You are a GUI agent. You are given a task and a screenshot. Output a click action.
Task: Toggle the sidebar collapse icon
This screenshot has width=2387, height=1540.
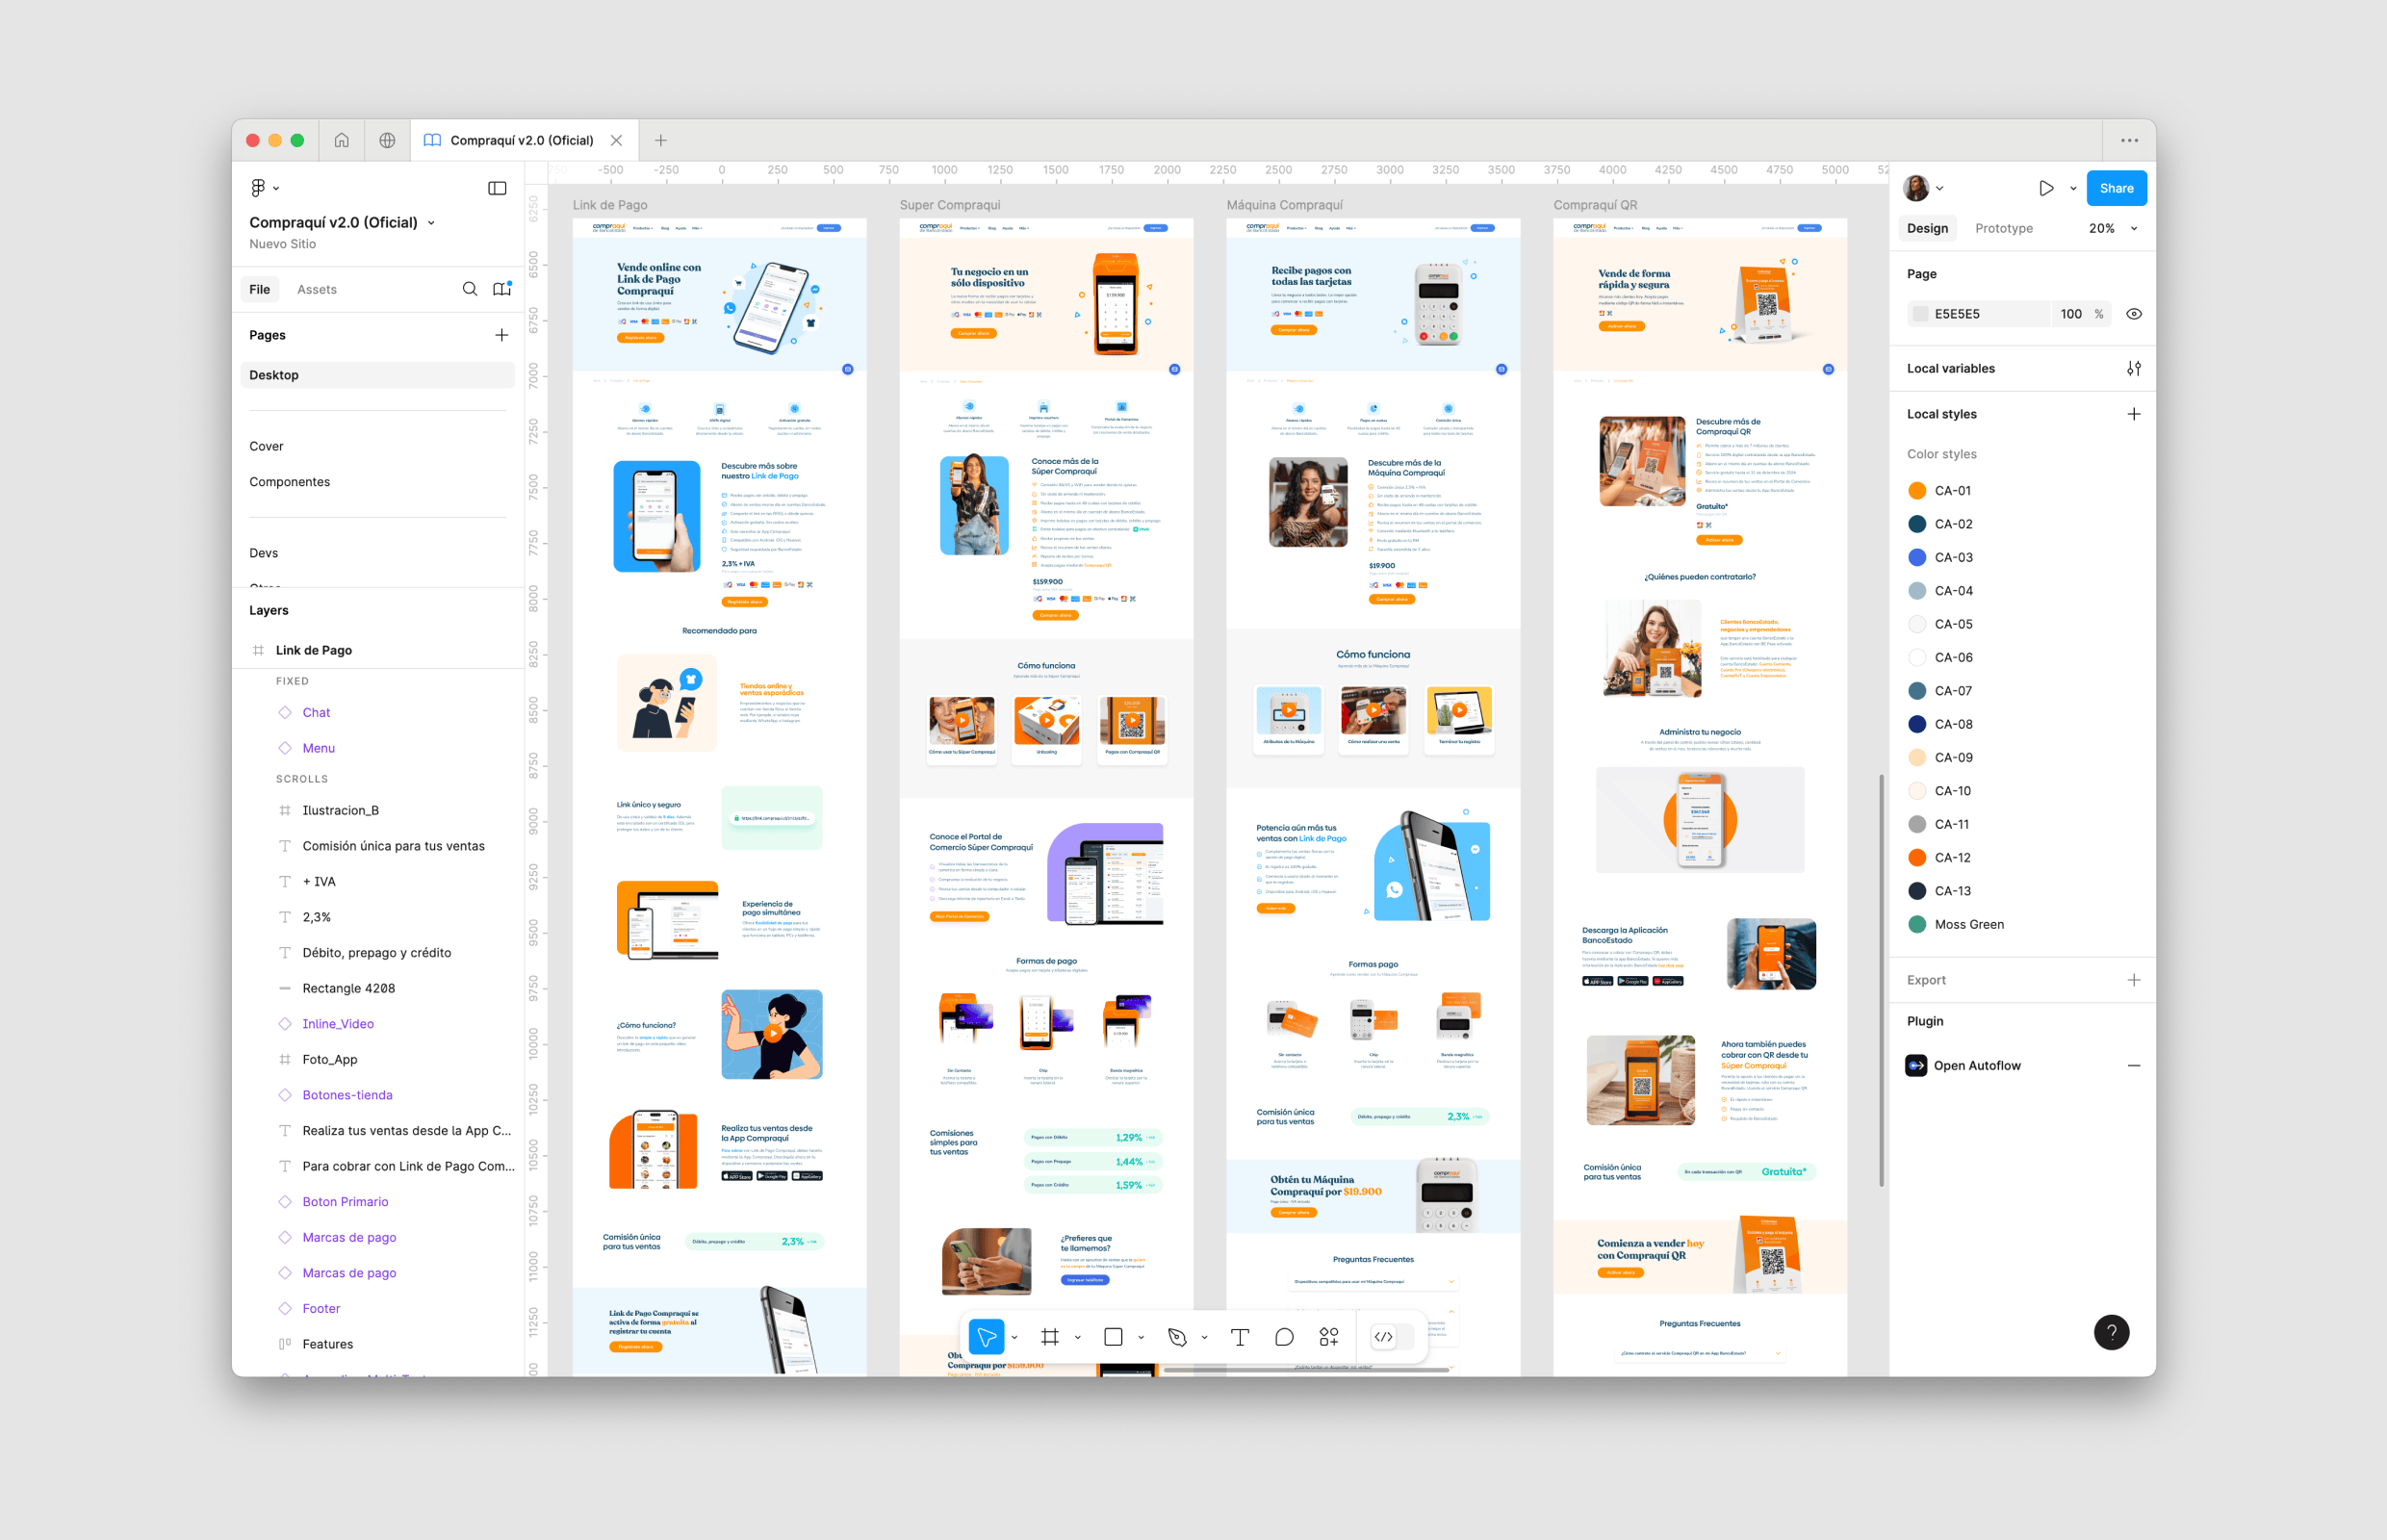(497, 188)
